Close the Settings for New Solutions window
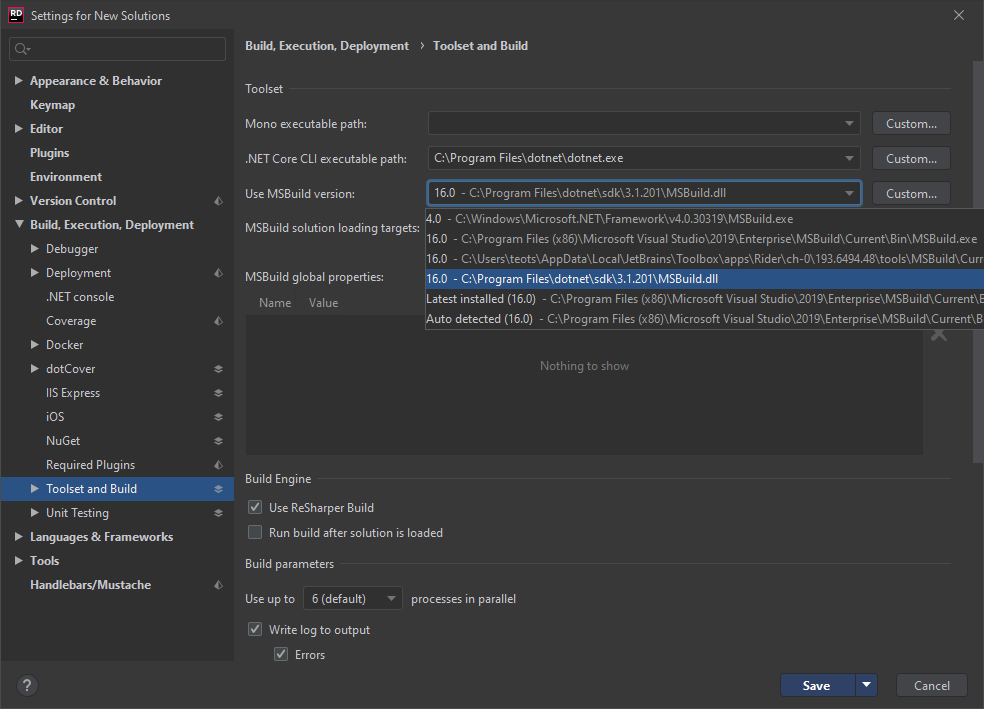 [959, 15]
